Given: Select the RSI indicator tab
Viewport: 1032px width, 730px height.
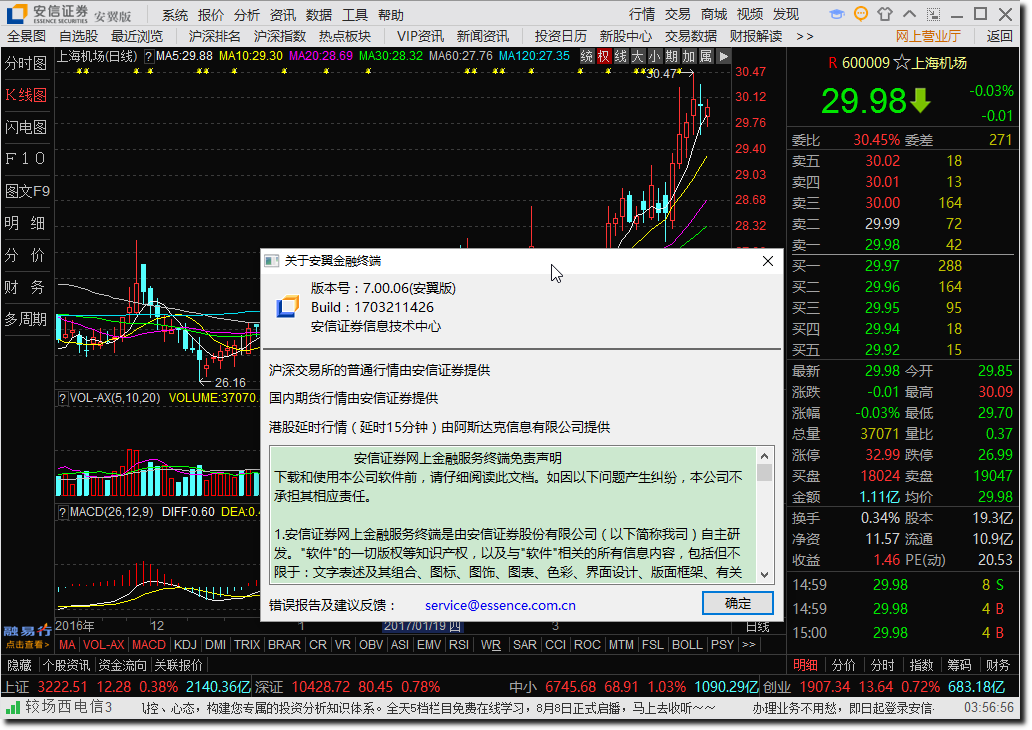Looking at the screenshot, I should click(459, 645).
